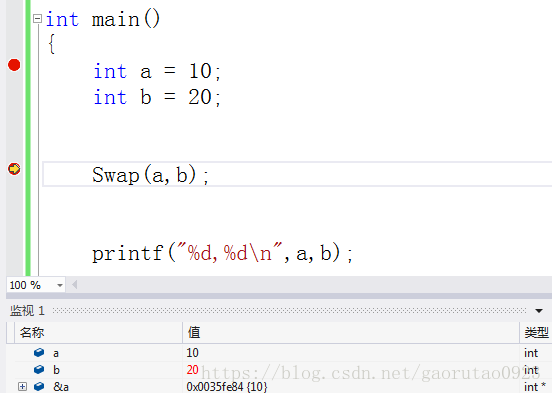Click the Swap(a, b); code line
Image resolution: width=552 pixels, height=393 pixels.
[150, 175]
